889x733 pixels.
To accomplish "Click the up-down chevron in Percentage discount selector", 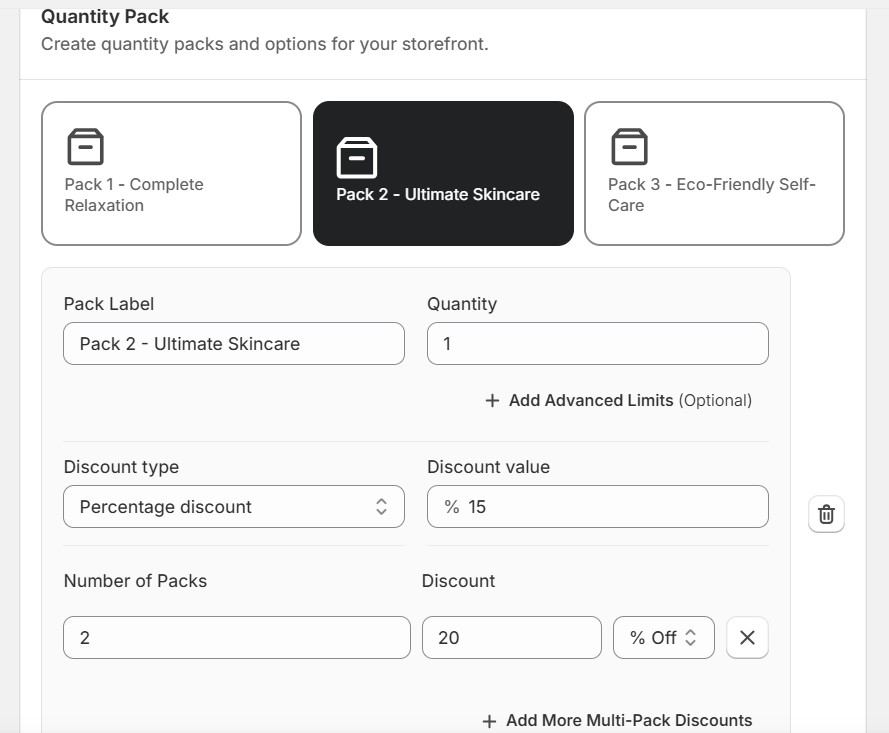I will click(381, 507).
